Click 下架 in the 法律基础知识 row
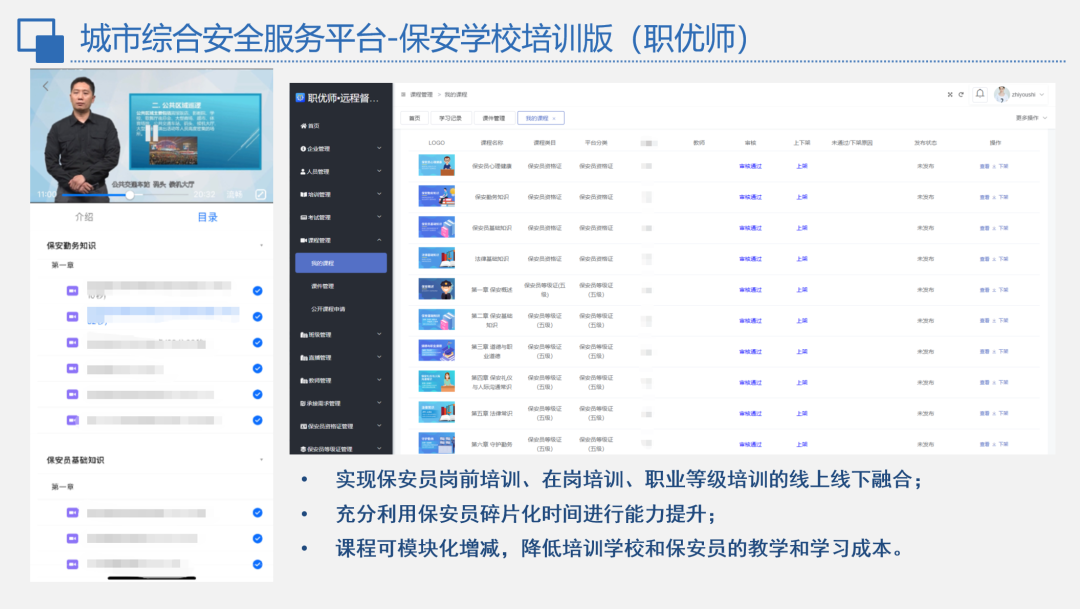The height and width of the screenshot is (609, 1080). pyautogui.click(x=1004, y=259)
